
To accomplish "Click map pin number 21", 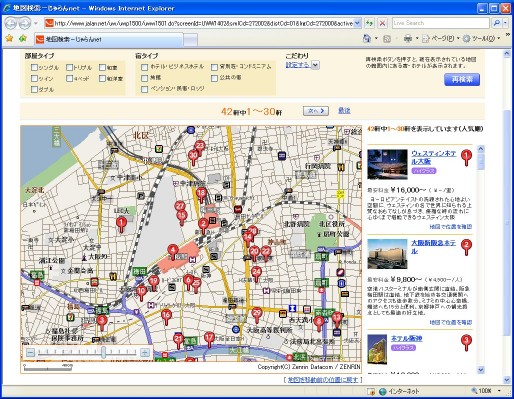I will point(178,341).
